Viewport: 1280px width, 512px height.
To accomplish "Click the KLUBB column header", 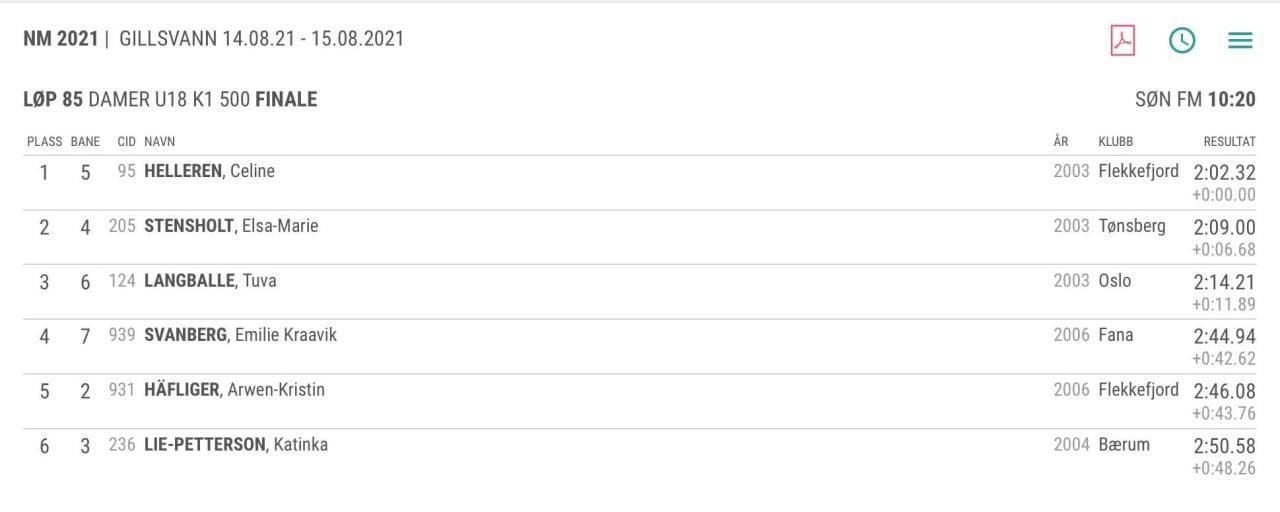I will [1116, 142].
